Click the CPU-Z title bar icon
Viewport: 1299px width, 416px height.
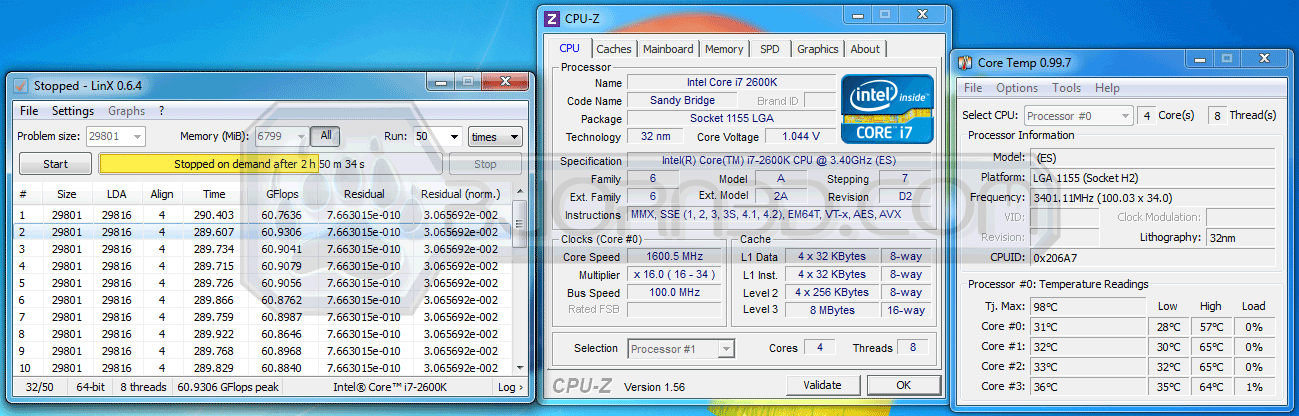pos(552,17)
